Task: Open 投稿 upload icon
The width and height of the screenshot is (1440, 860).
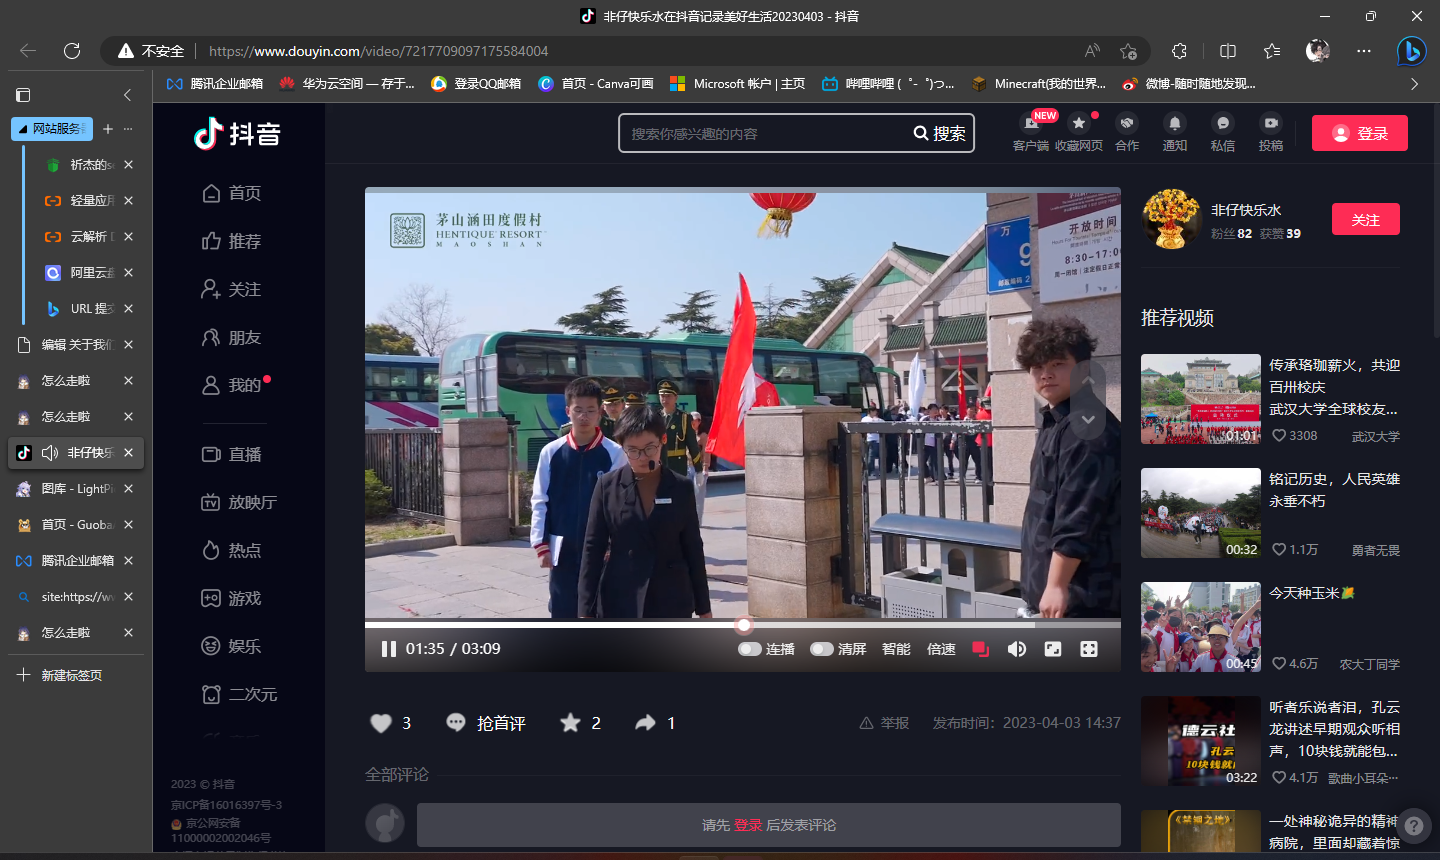Action: point(1271,123)
